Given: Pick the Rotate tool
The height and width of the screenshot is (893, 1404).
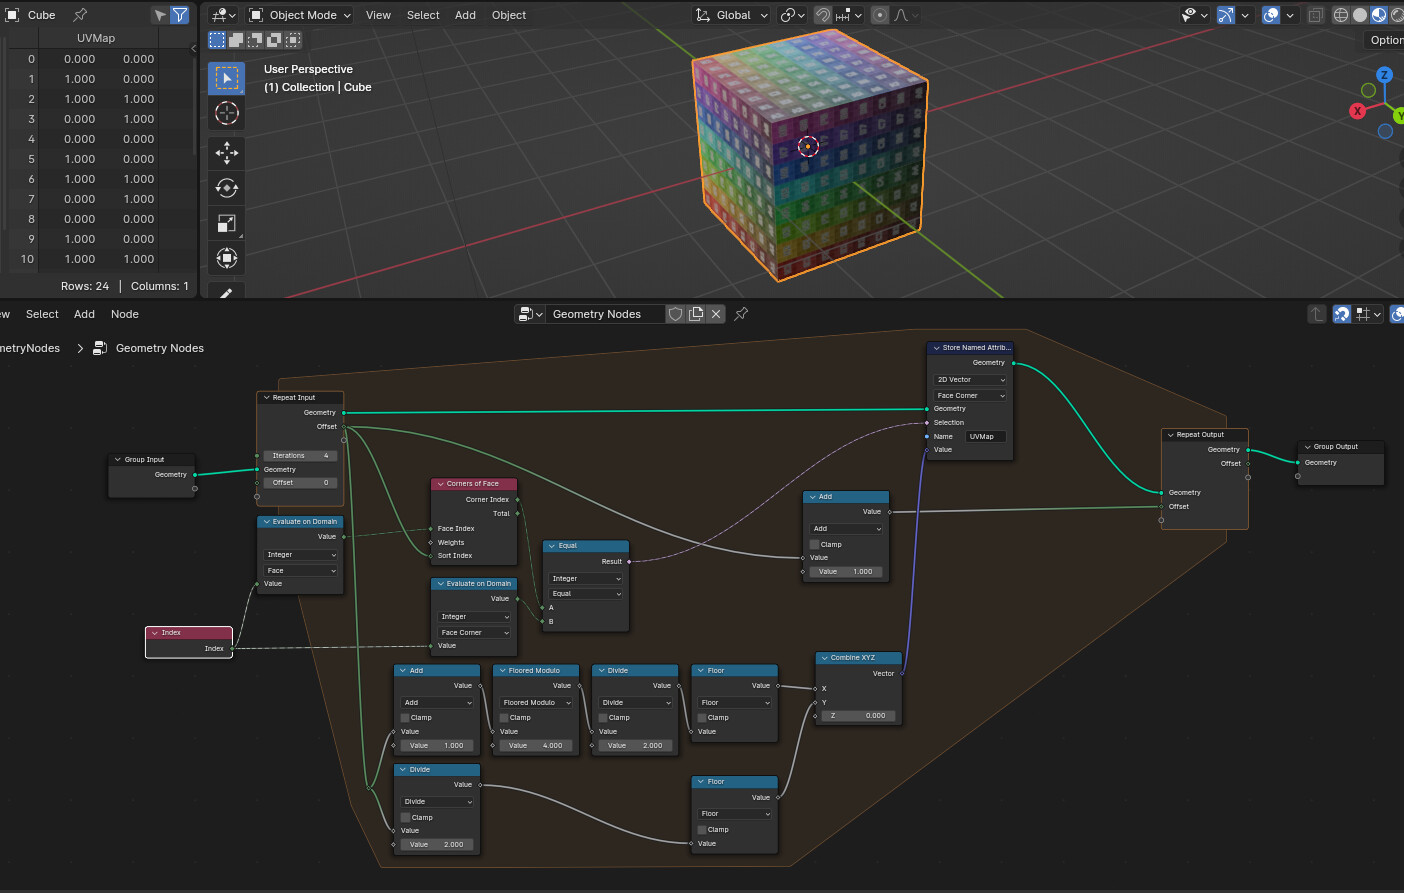Looking at the screenshot, I should click(x=227, y=188).
